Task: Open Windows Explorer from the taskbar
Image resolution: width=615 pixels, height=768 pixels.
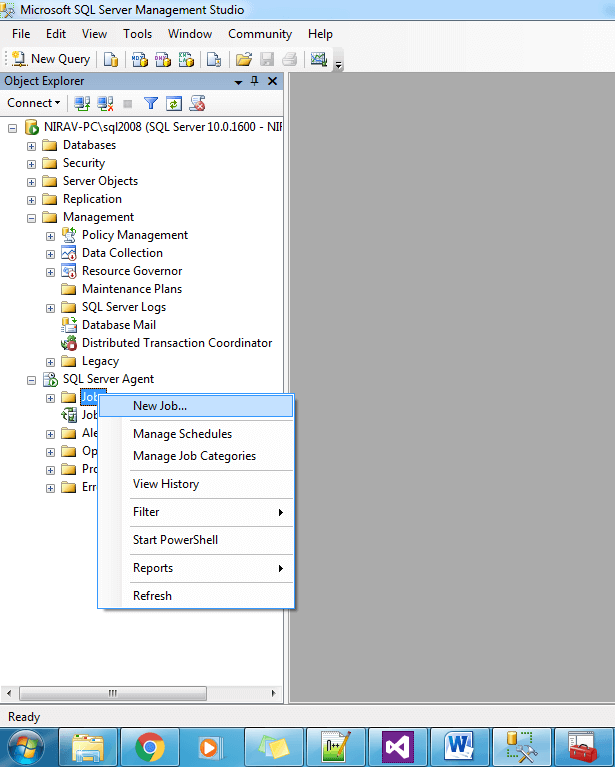Action: pyautogui.click(x=88, y=747)
